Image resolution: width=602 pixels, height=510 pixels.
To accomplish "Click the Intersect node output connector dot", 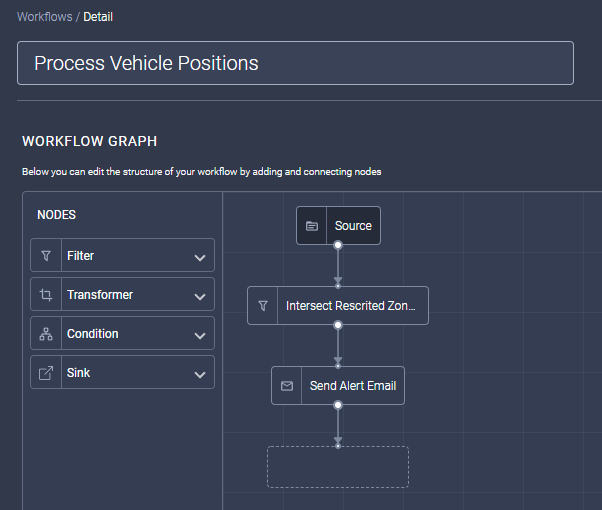I will click(338, 325).
